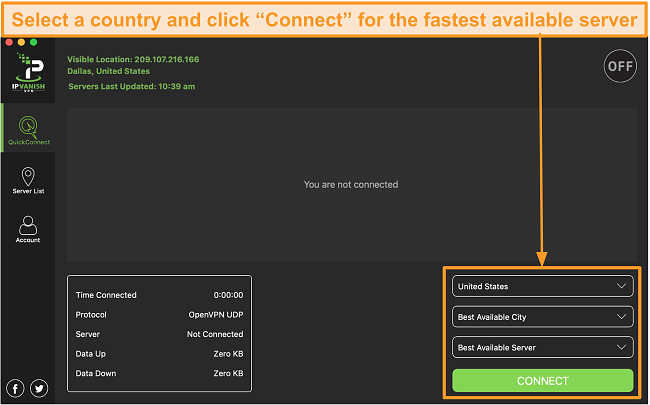Click the green CONNECT button
650x405 pixels.
tap(542, 381)
